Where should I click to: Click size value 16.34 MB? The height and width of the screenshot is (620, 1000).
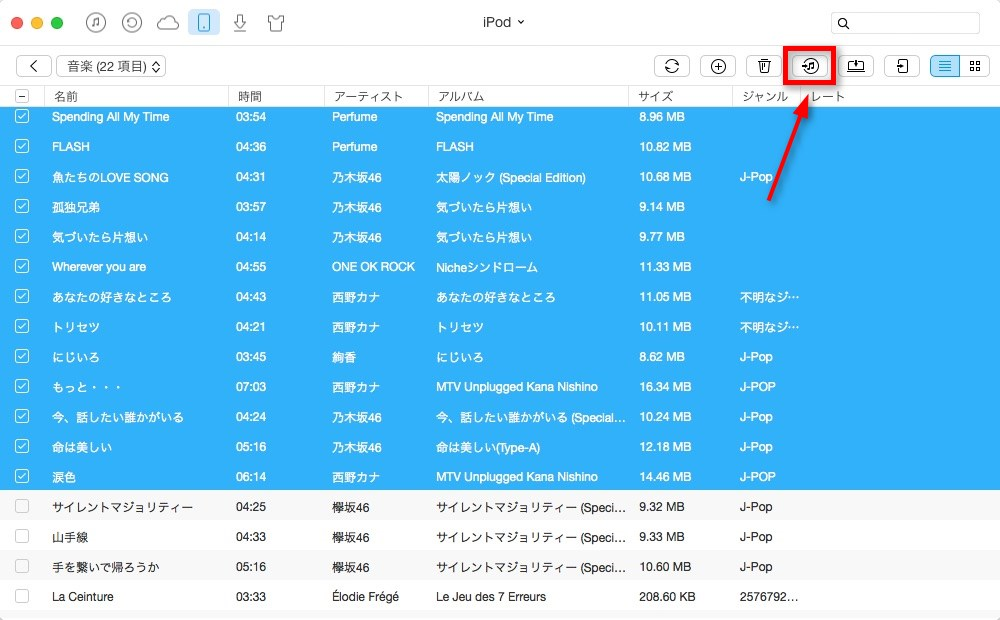coord(665,387)
